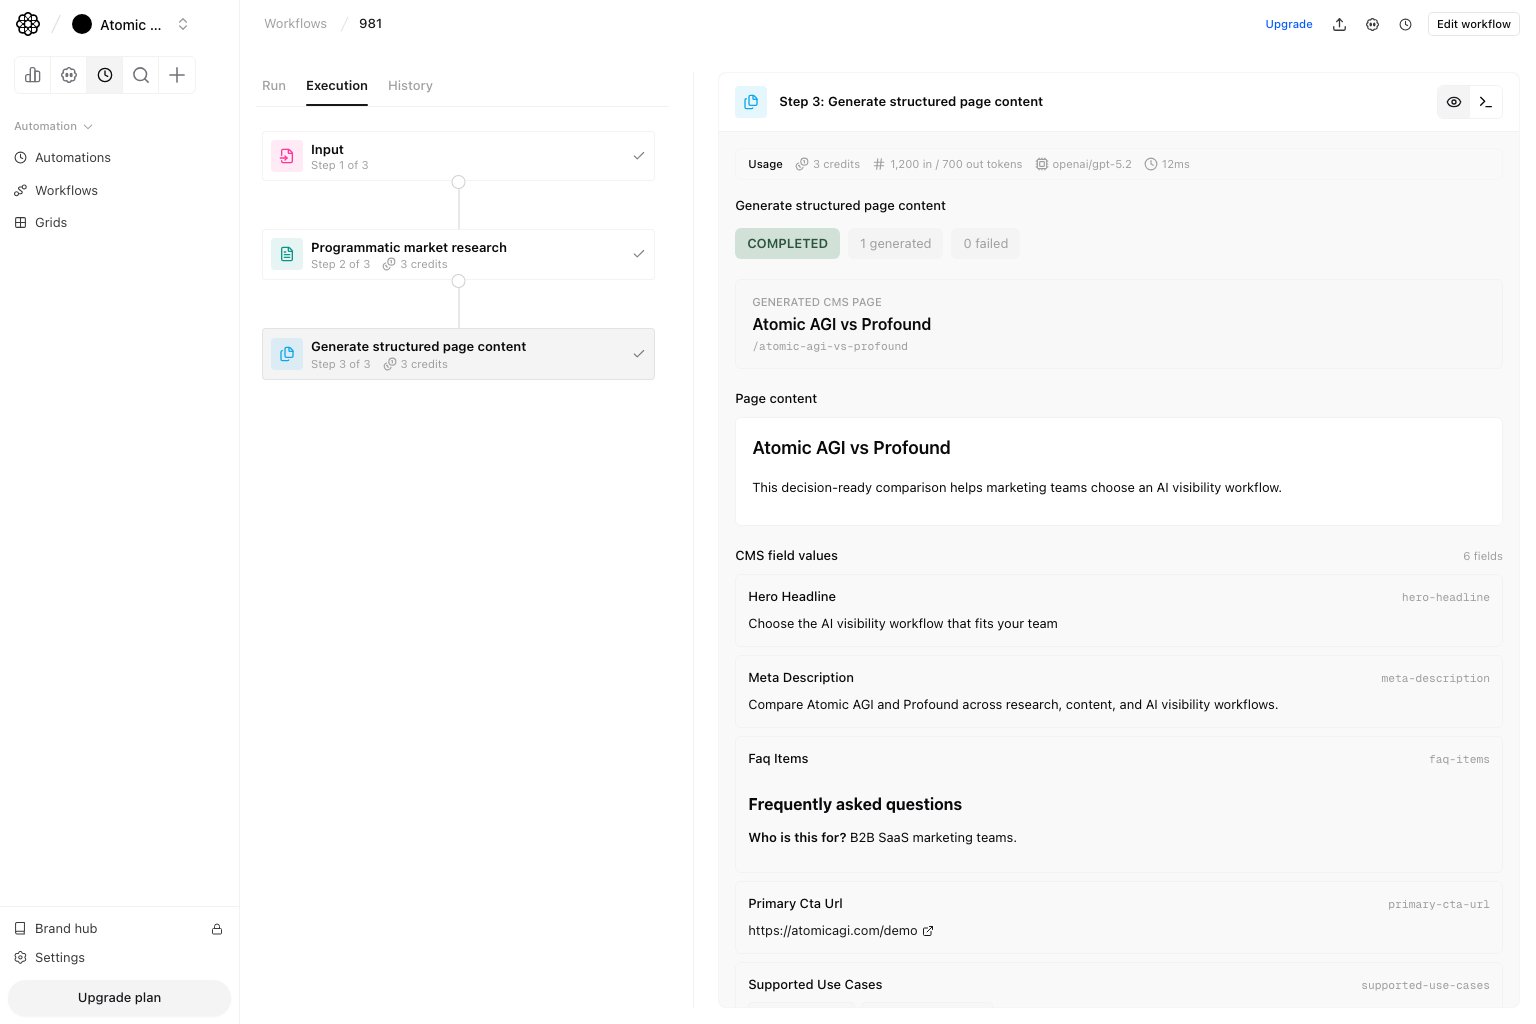Open Settings in the sidebar
The height and width of the screenshot is (1024, 1536).
tap(59, 957)
